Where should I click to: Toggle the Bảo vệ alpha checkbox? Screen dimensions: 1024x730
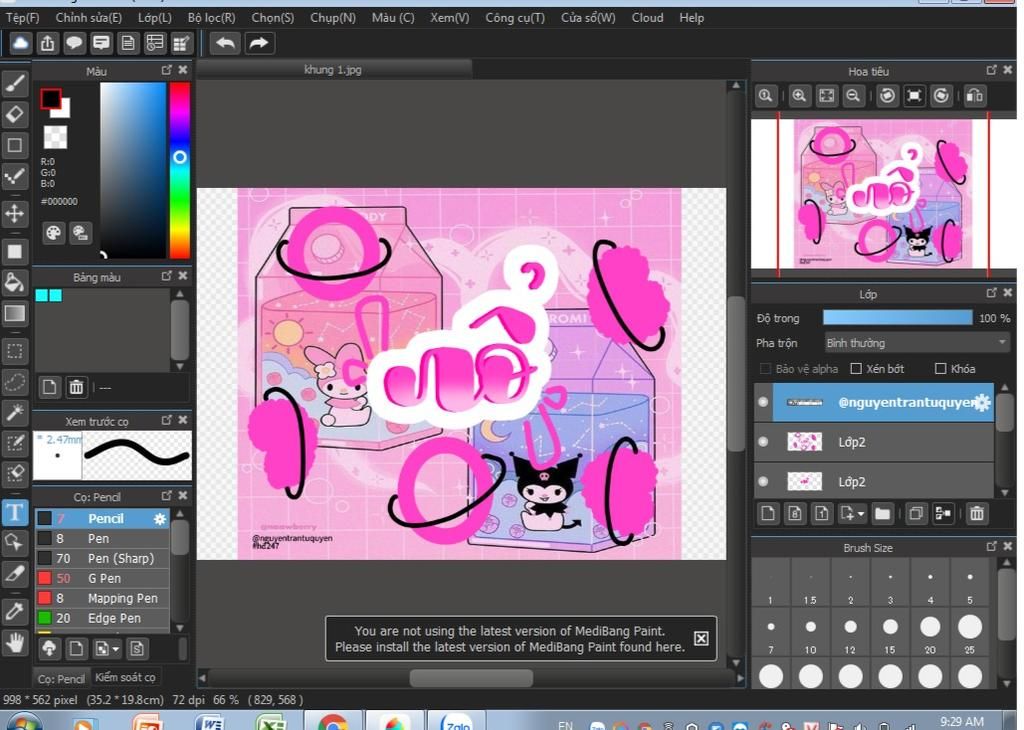point(765,369)
